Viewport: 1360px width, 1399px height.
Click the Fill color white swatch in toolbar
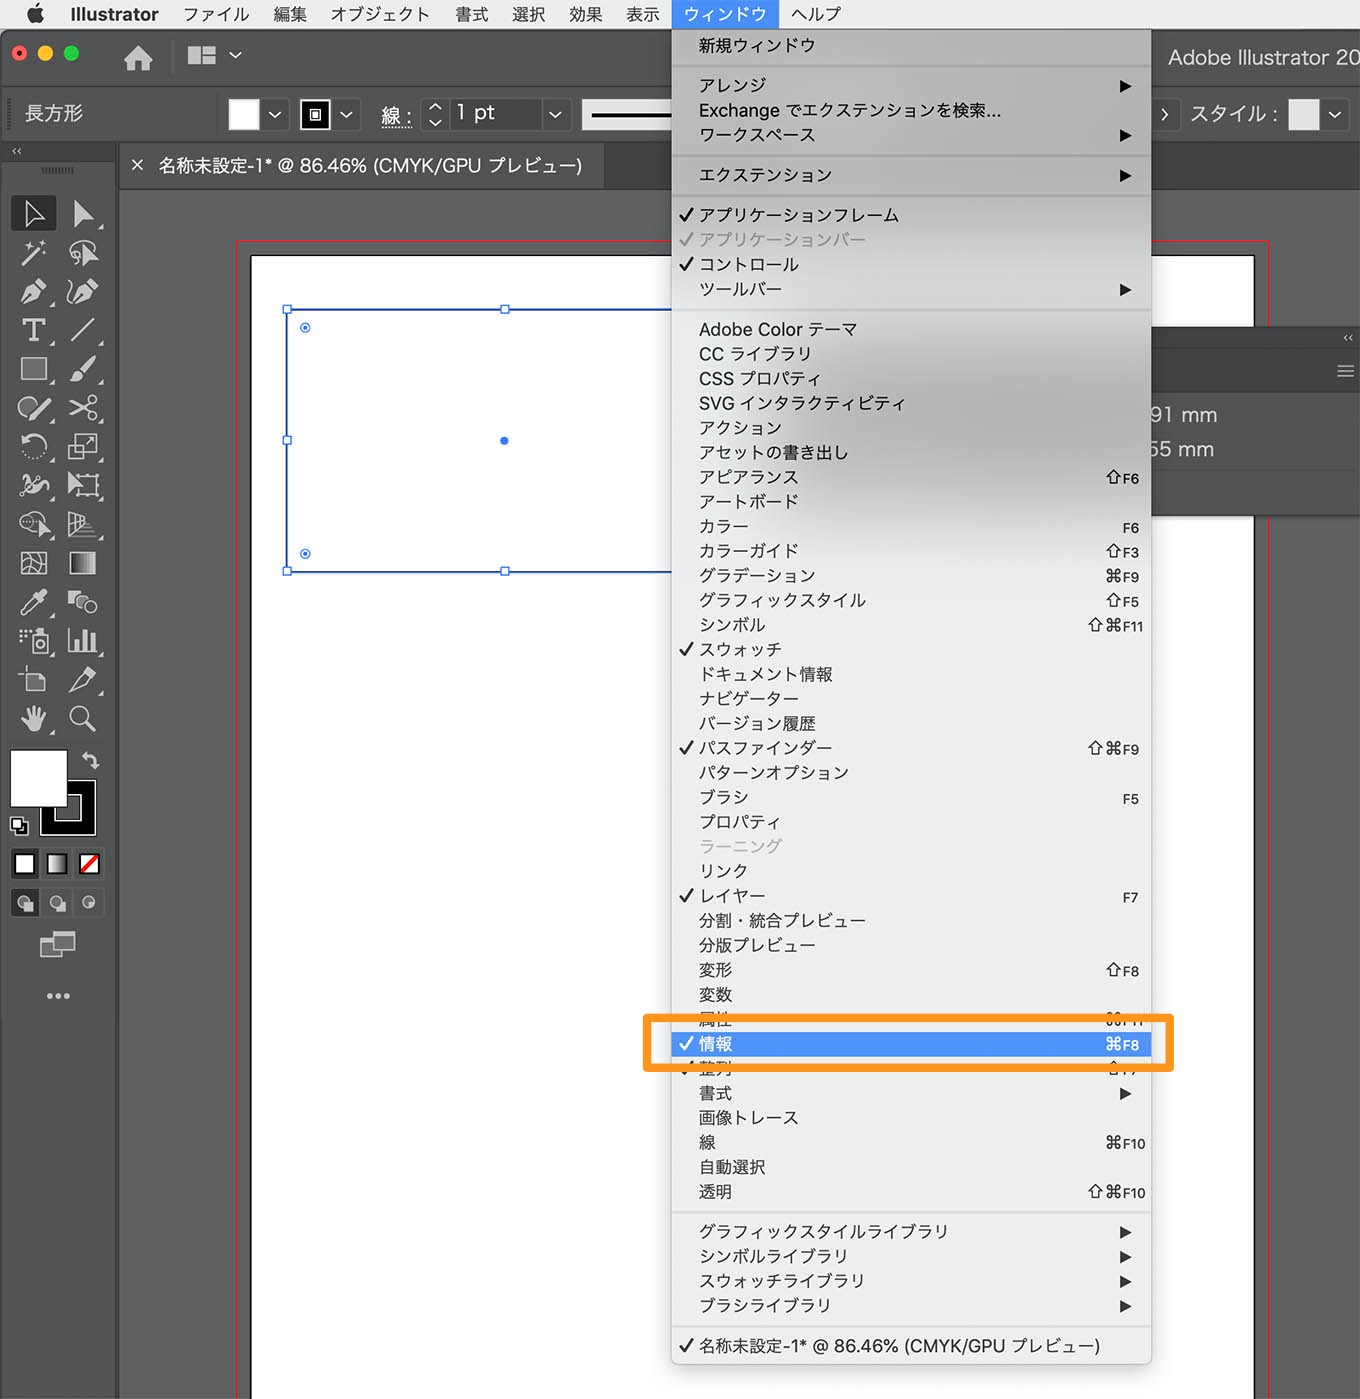(38, 777)
